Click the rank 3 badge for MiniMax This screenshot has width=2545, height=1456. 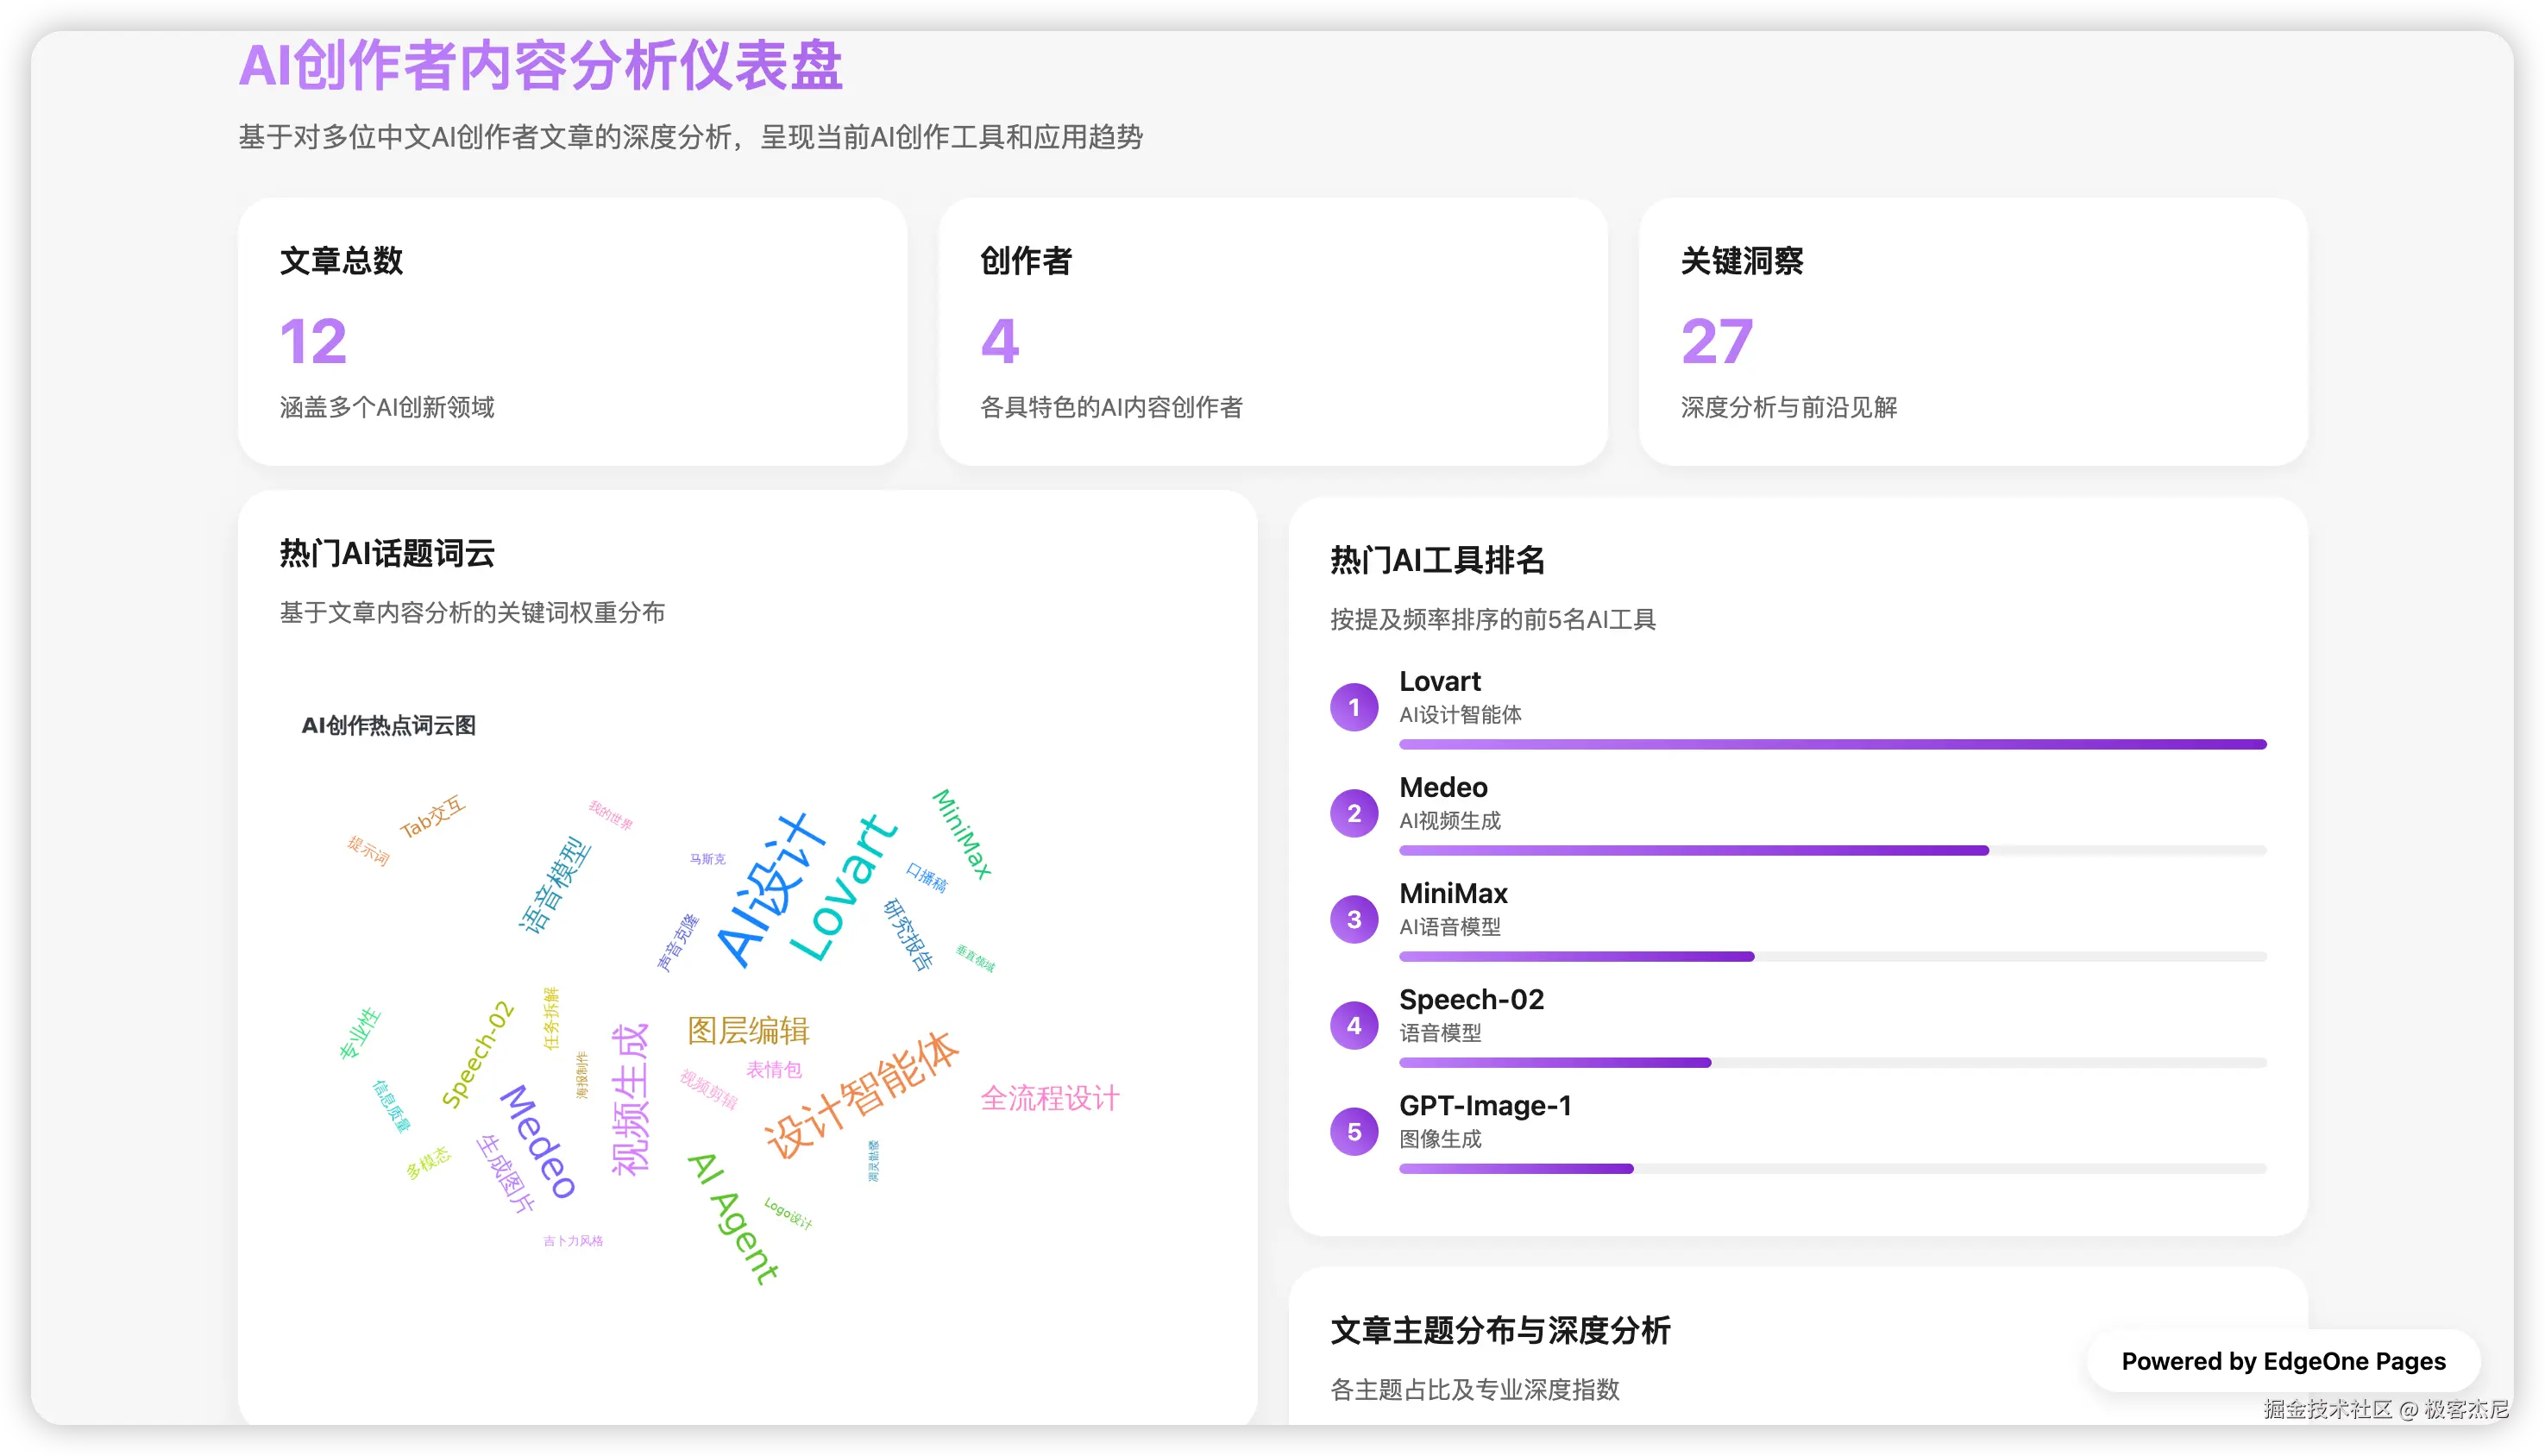tap(1354, 919)
